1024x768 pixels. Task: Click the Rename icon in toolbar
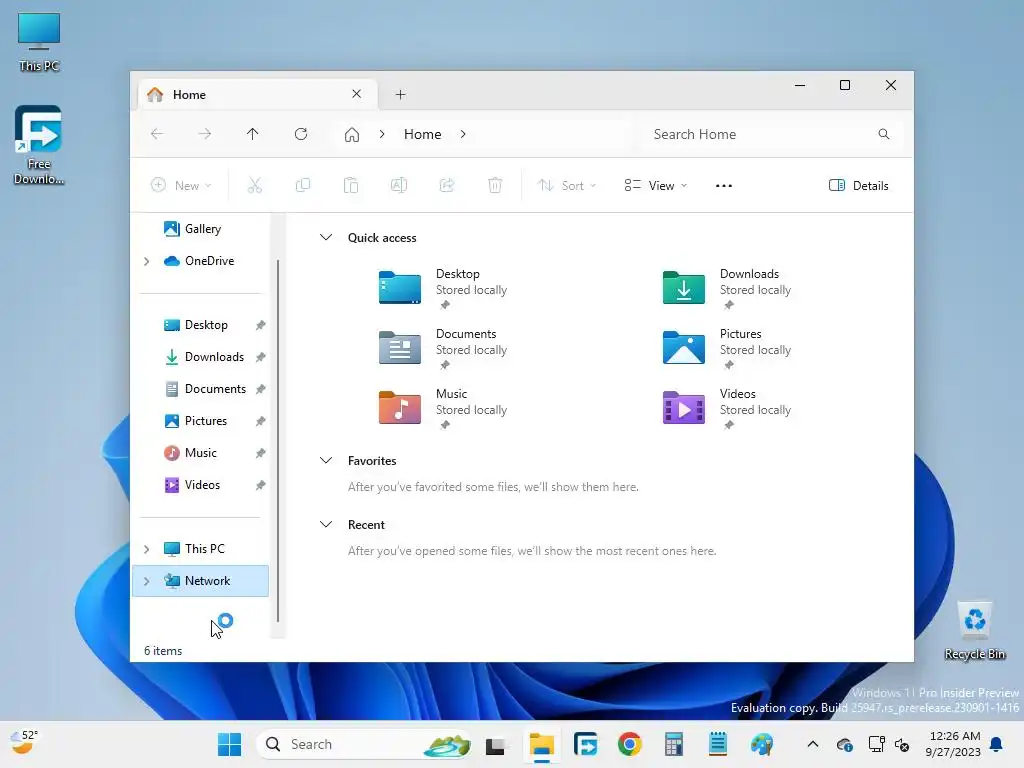point(399,185)
